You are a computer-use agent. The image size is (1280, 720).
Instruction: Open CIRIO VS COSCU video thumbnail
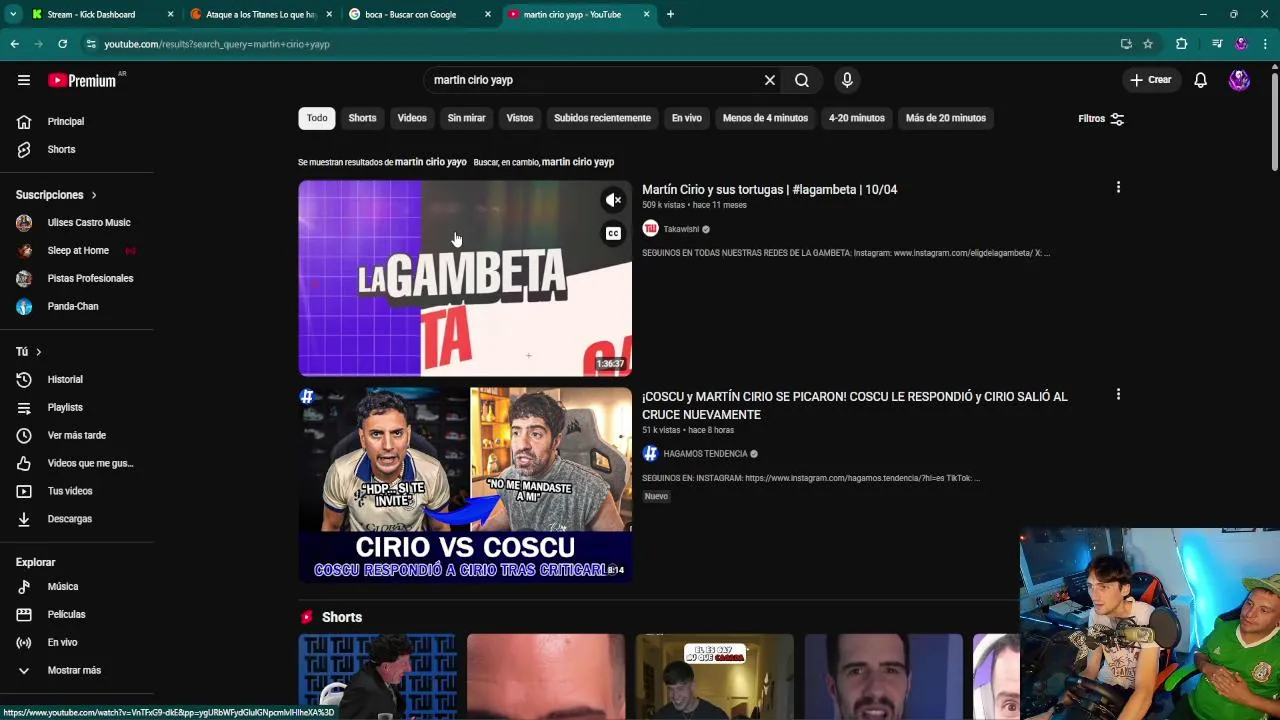pyautogui.click(x=465, y=485)
